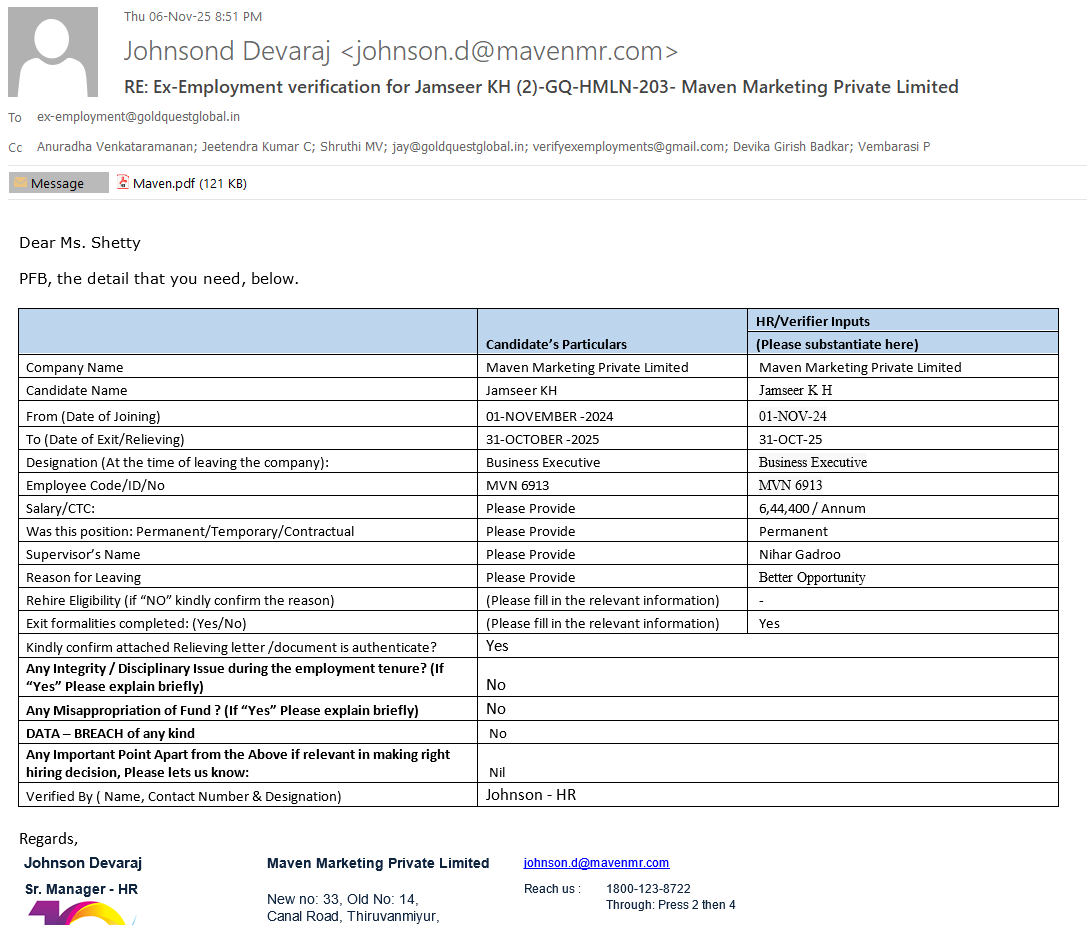Image resolution: width=1087 pixels, height=932 pixels.
Task: Click Cc recipient Vembarasi P
Action: pos(894,146)
